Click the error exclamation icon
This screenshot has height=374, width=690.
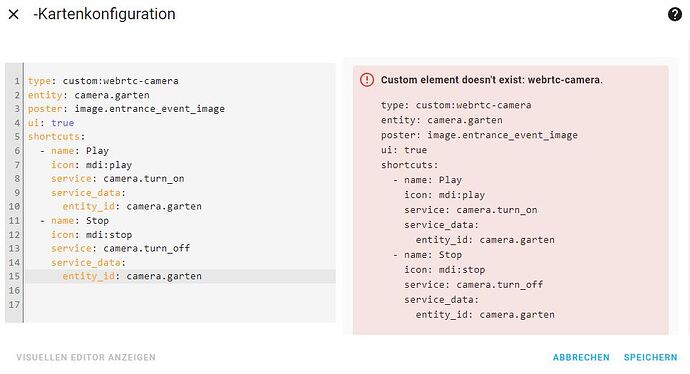367,80
